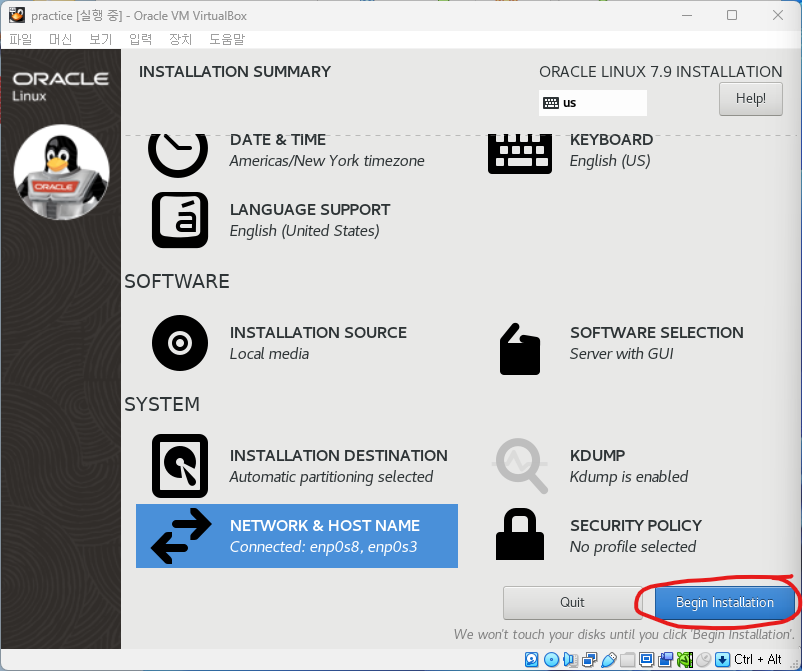803x671 pixels.
Task: Click 'Connected: enp0s8, enp0s3' text
Action: 323,547
